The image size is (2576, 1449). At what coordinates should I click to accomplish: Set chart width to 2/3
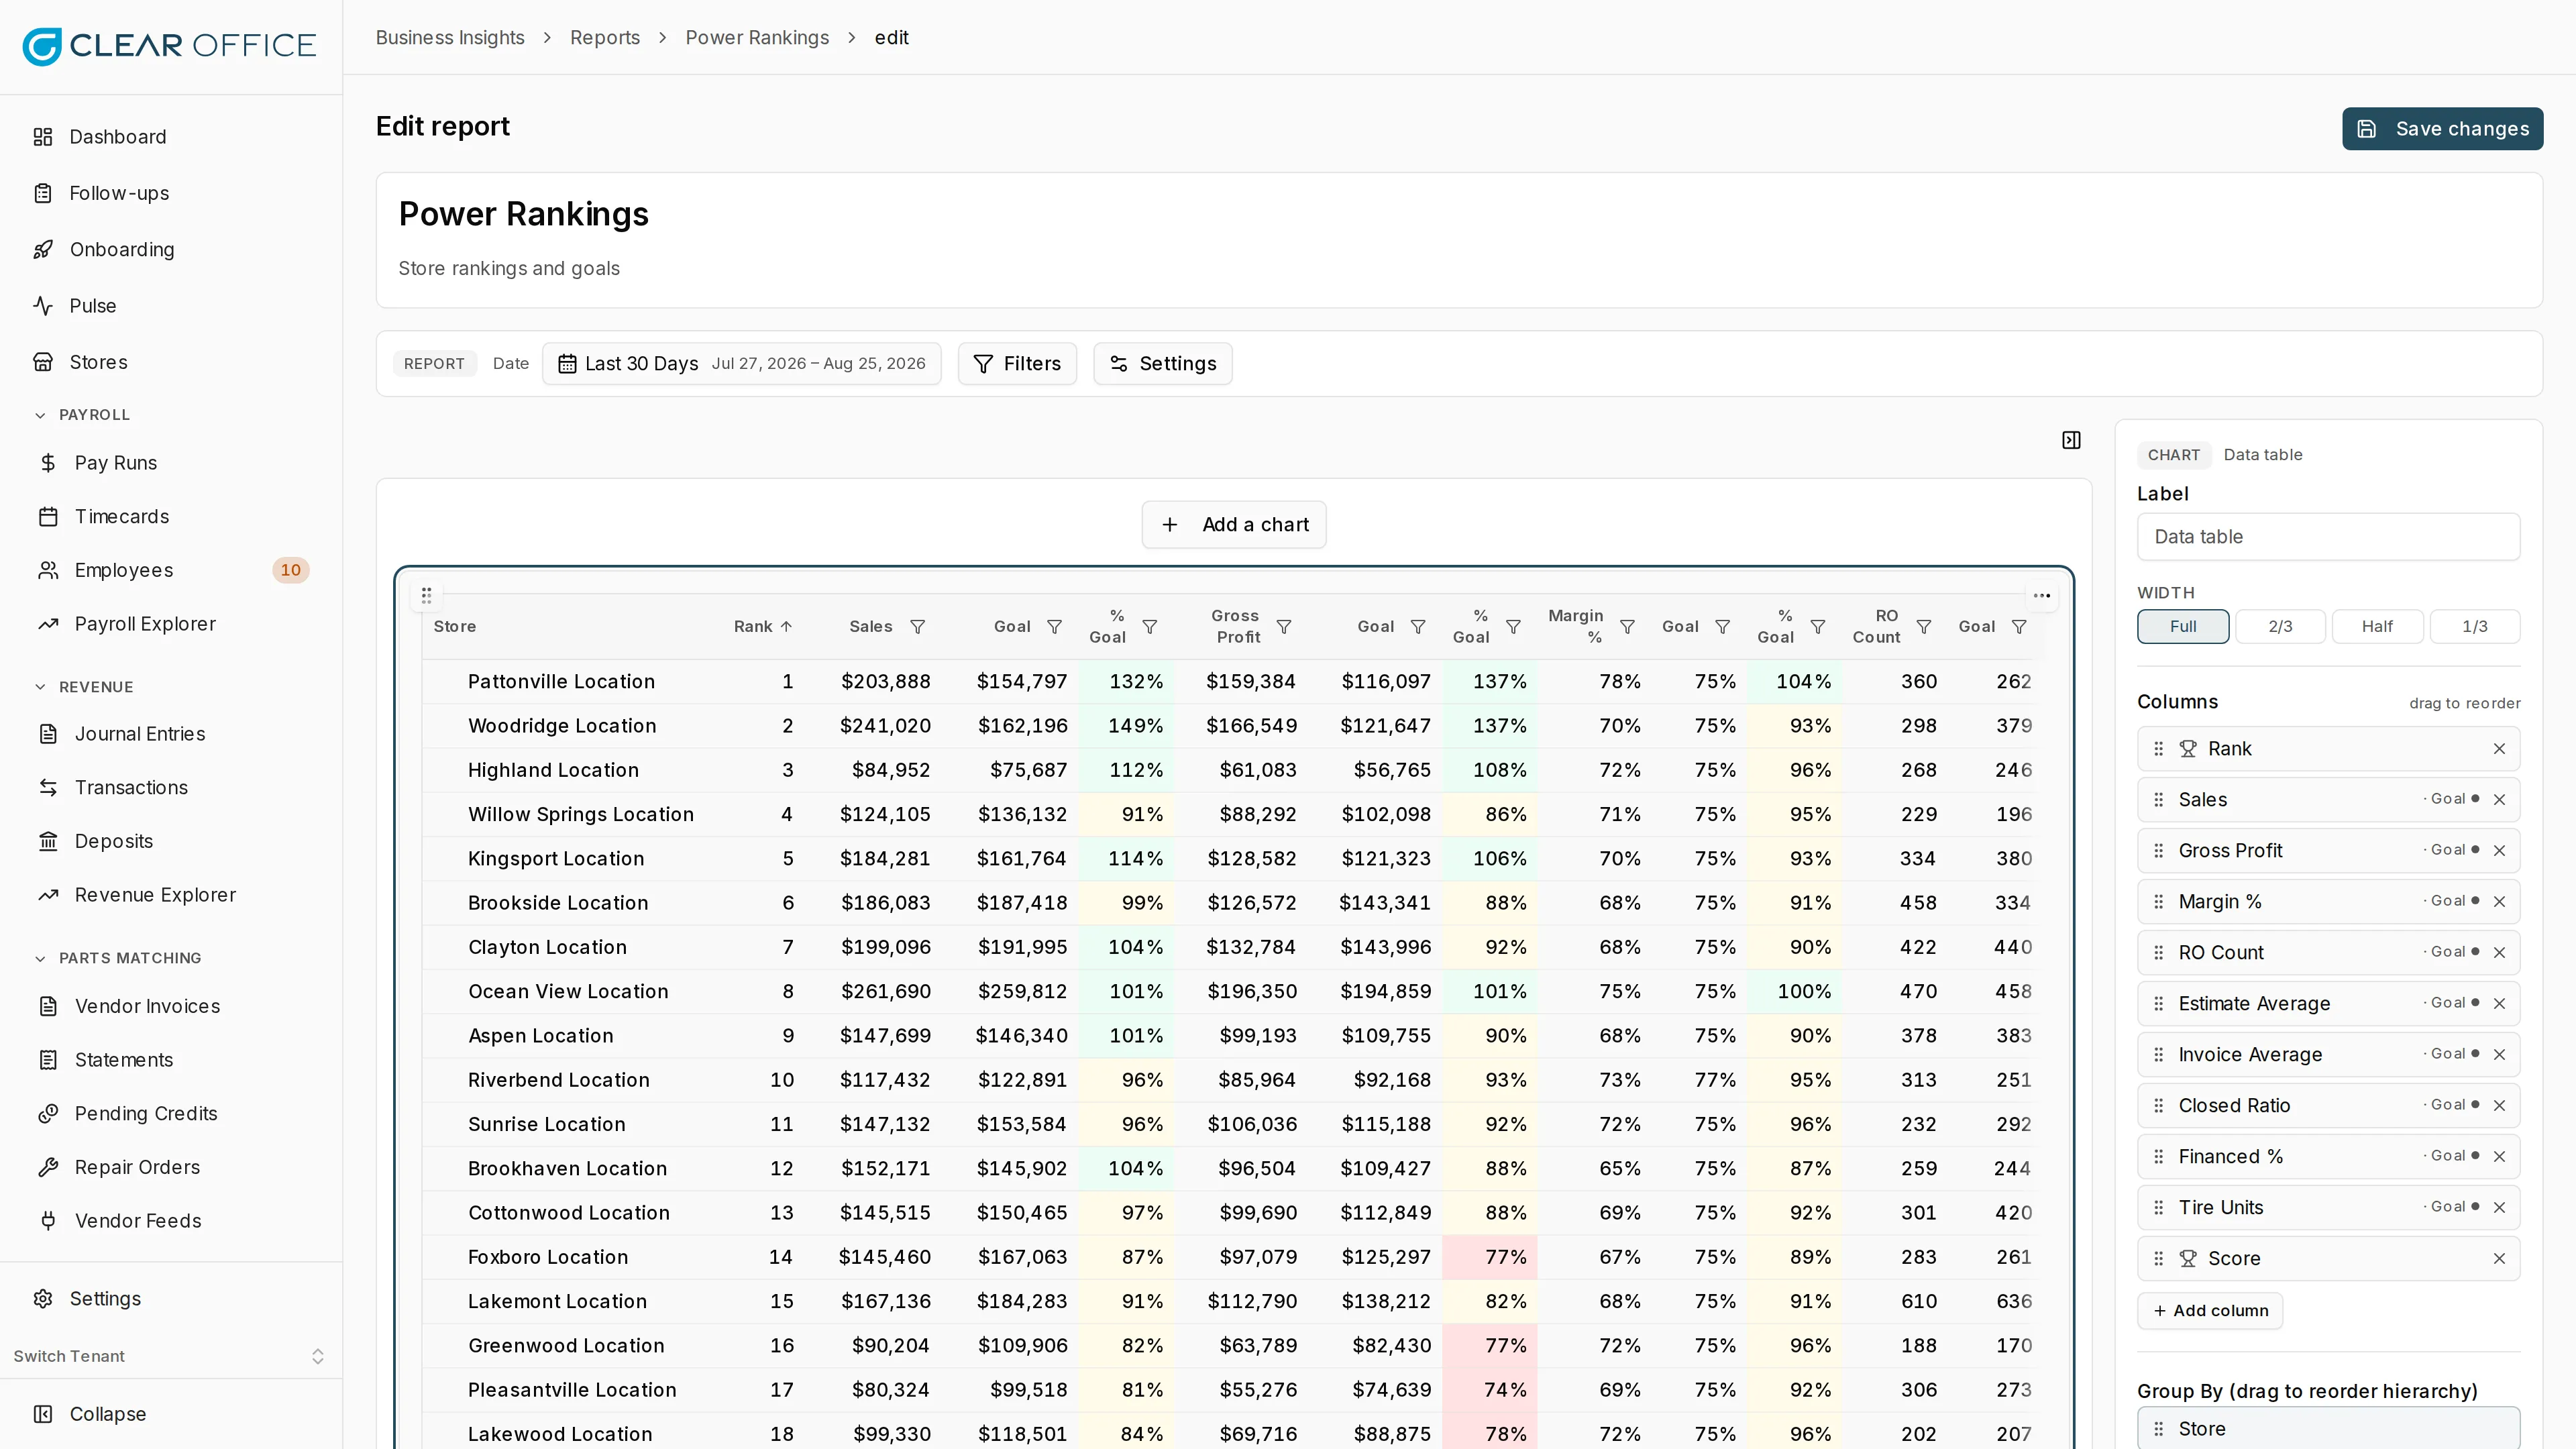(2280, 627)
